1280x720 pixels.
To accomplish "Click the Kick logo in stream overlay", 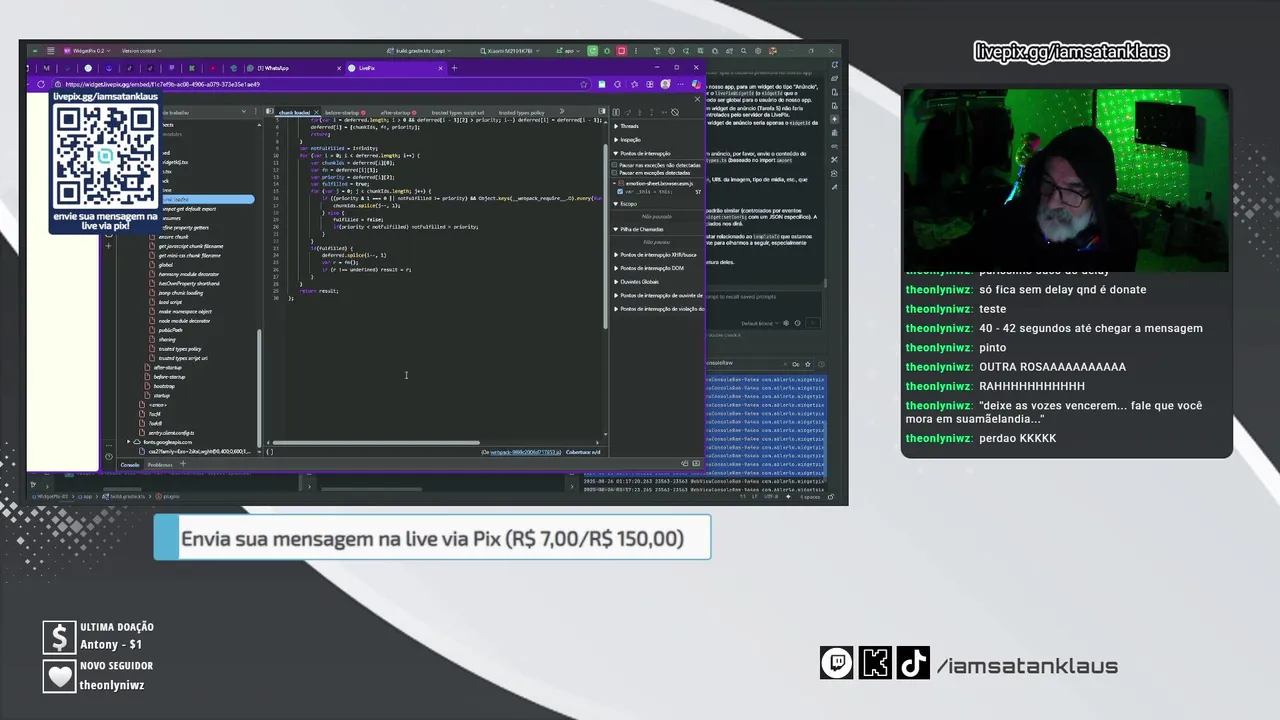I will (x=875, y=663).
